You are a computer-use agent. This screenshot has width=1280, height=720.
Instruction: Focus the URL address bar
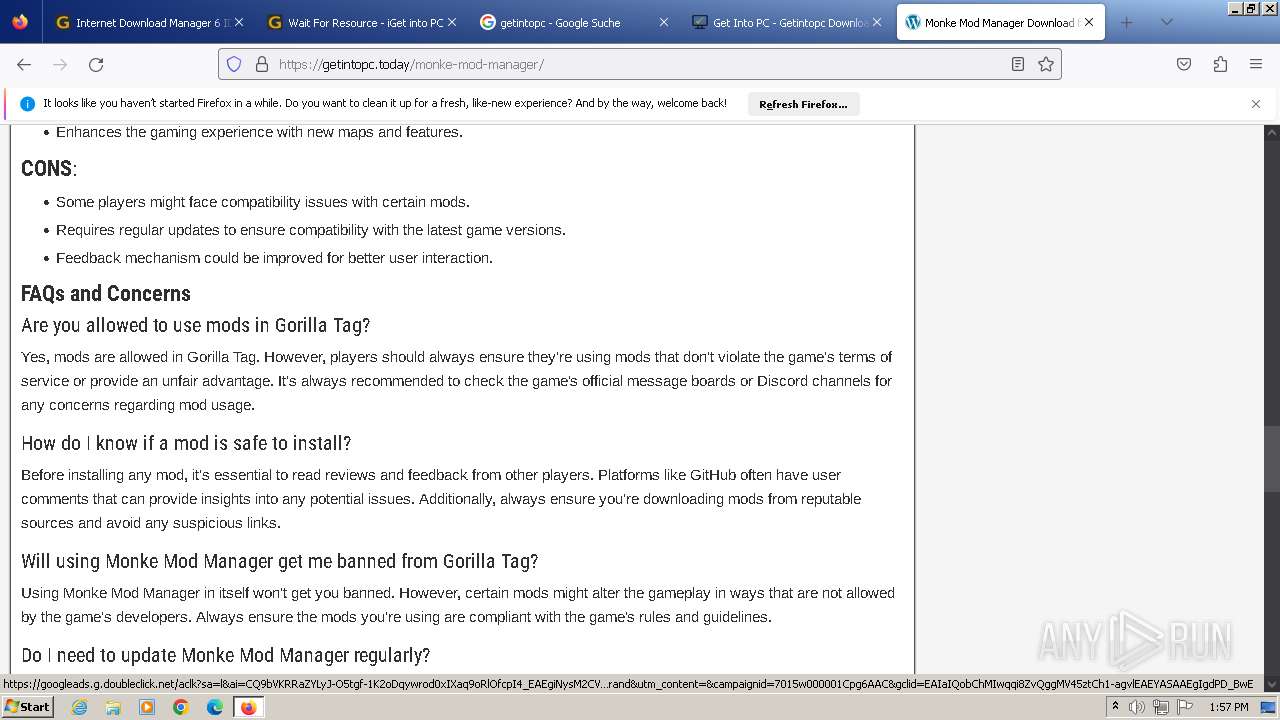[640, 64]
